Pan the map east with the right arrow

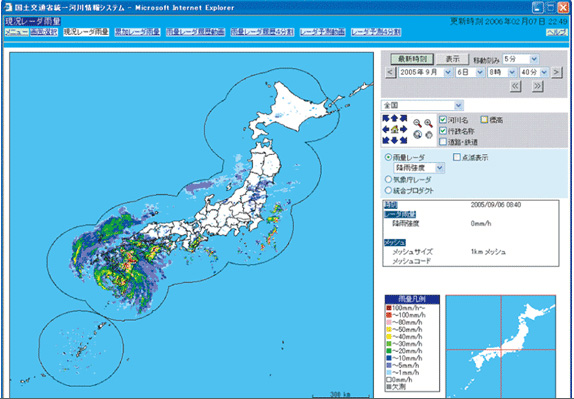pos(403,129)
